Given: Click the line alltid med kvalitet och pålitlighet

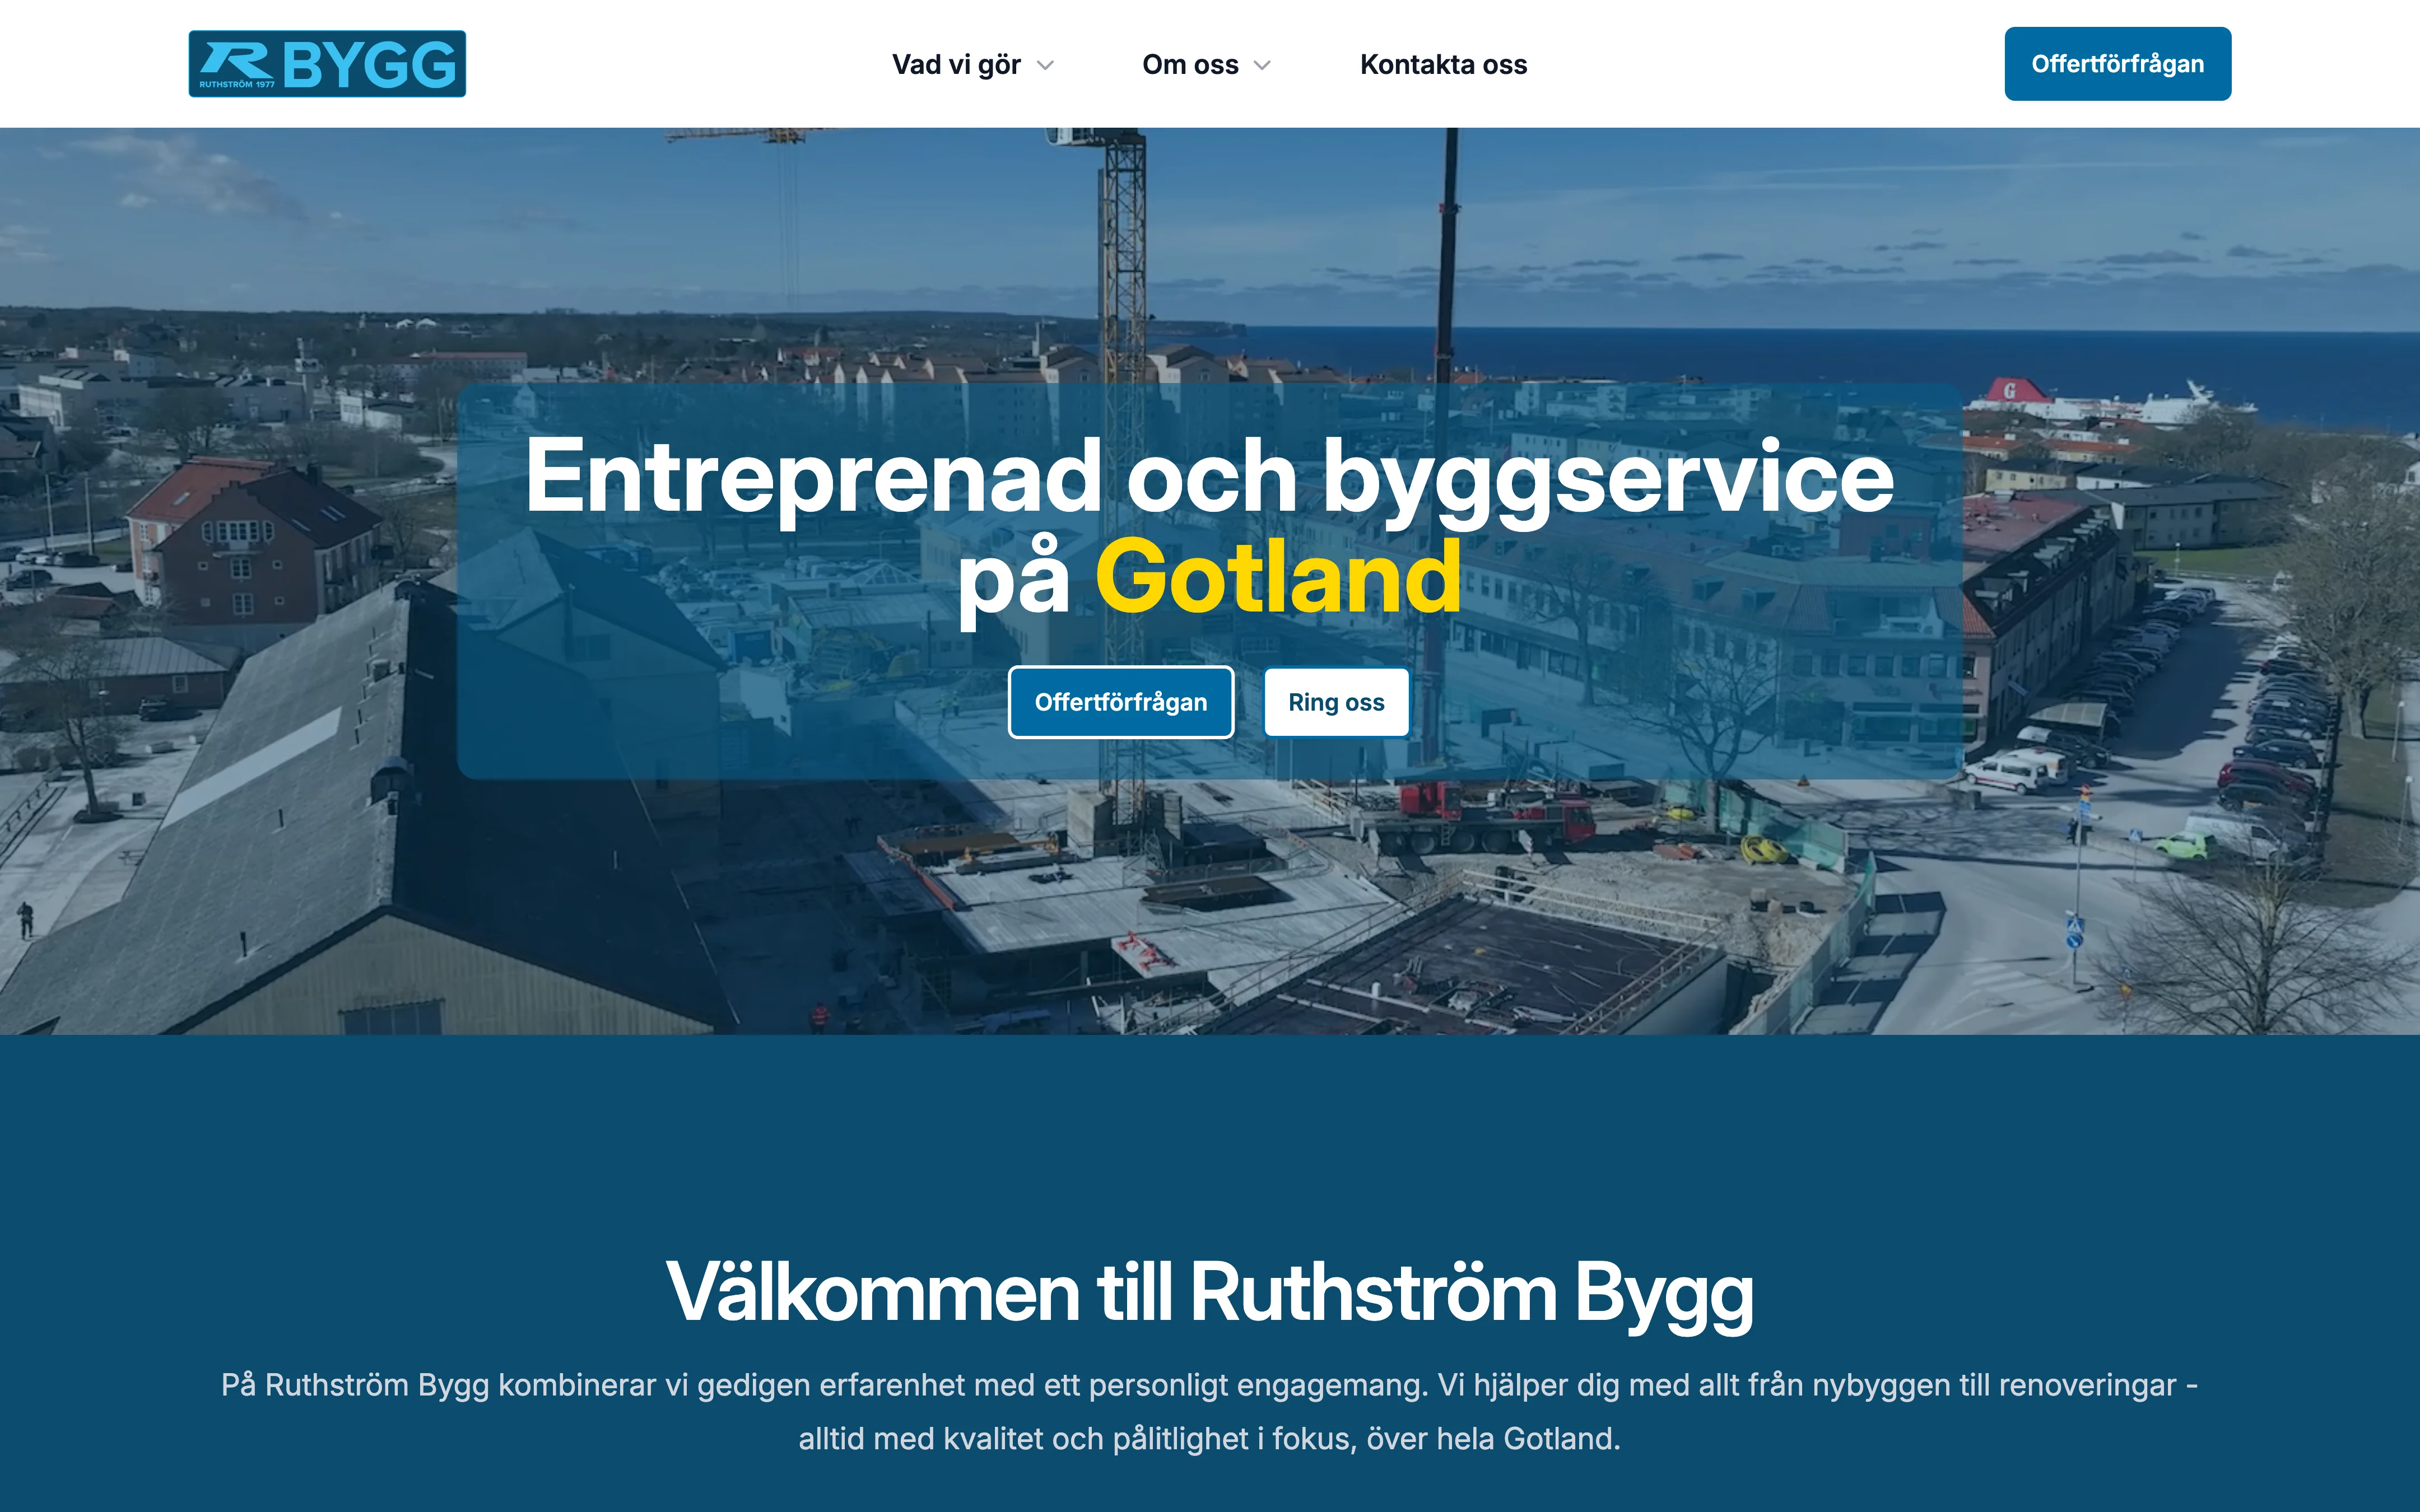Looking at the screenshot, I should pyautogui.click(x=1209, y=1438).
